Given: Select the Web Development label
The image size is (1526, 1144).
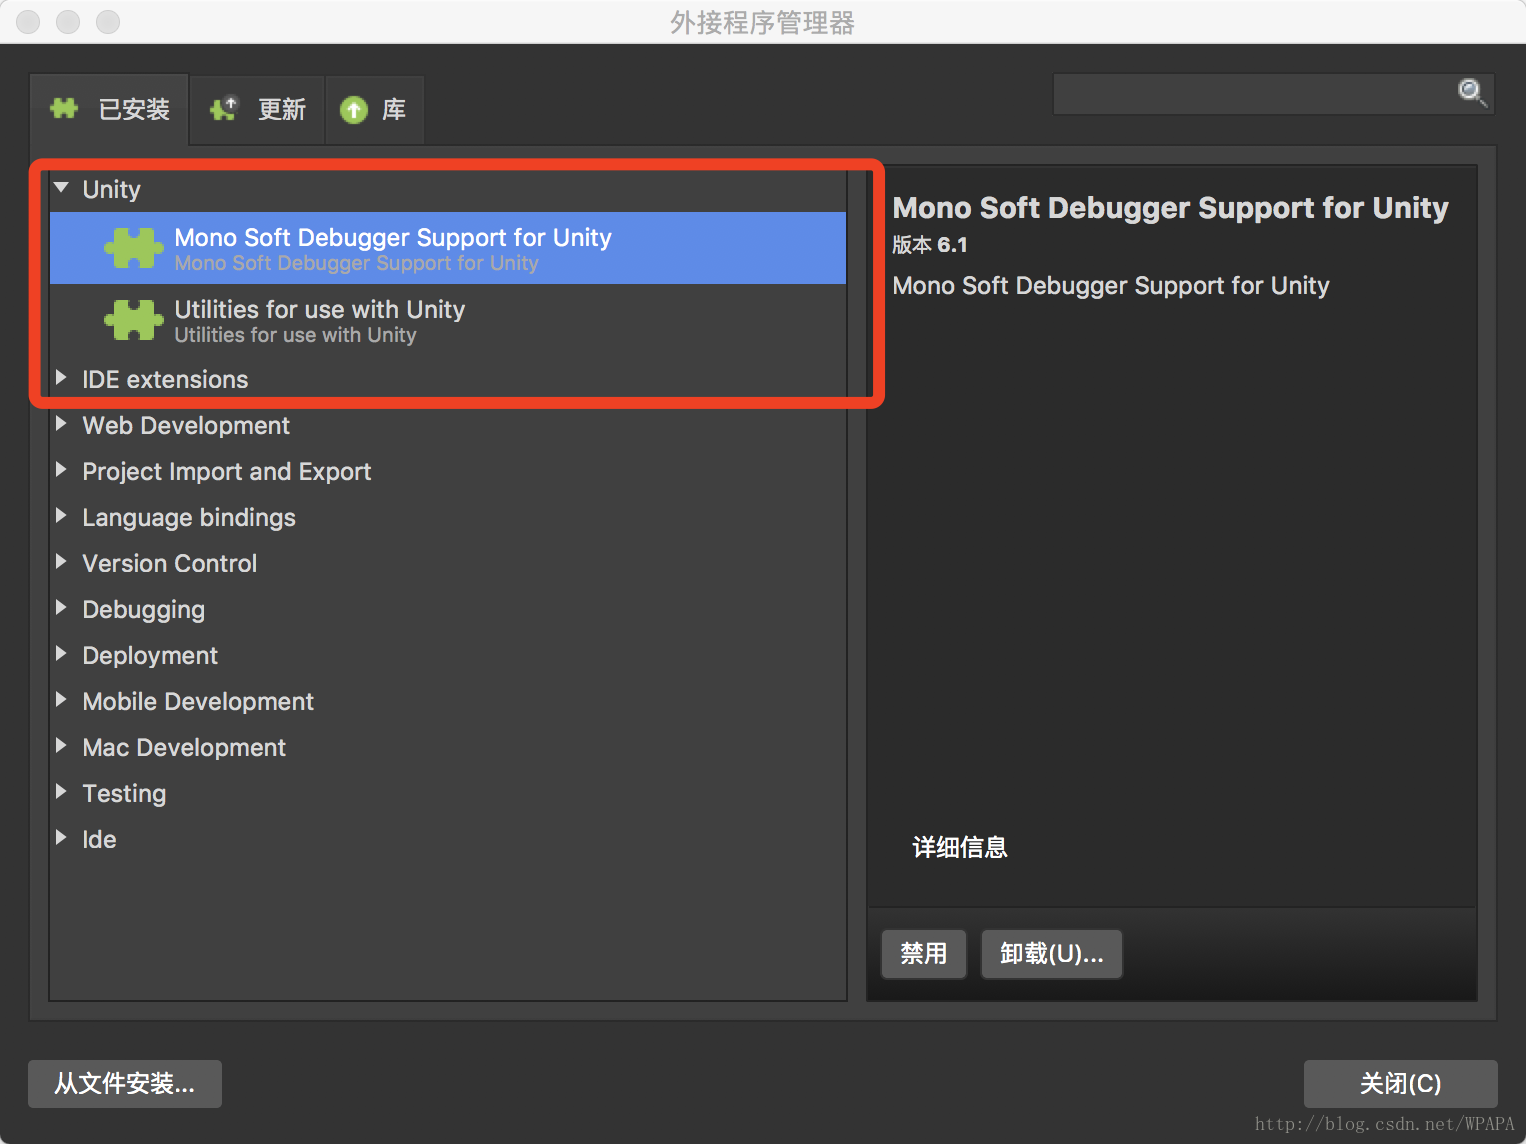Looking at the screenshot, I should [x=186, y=425].
